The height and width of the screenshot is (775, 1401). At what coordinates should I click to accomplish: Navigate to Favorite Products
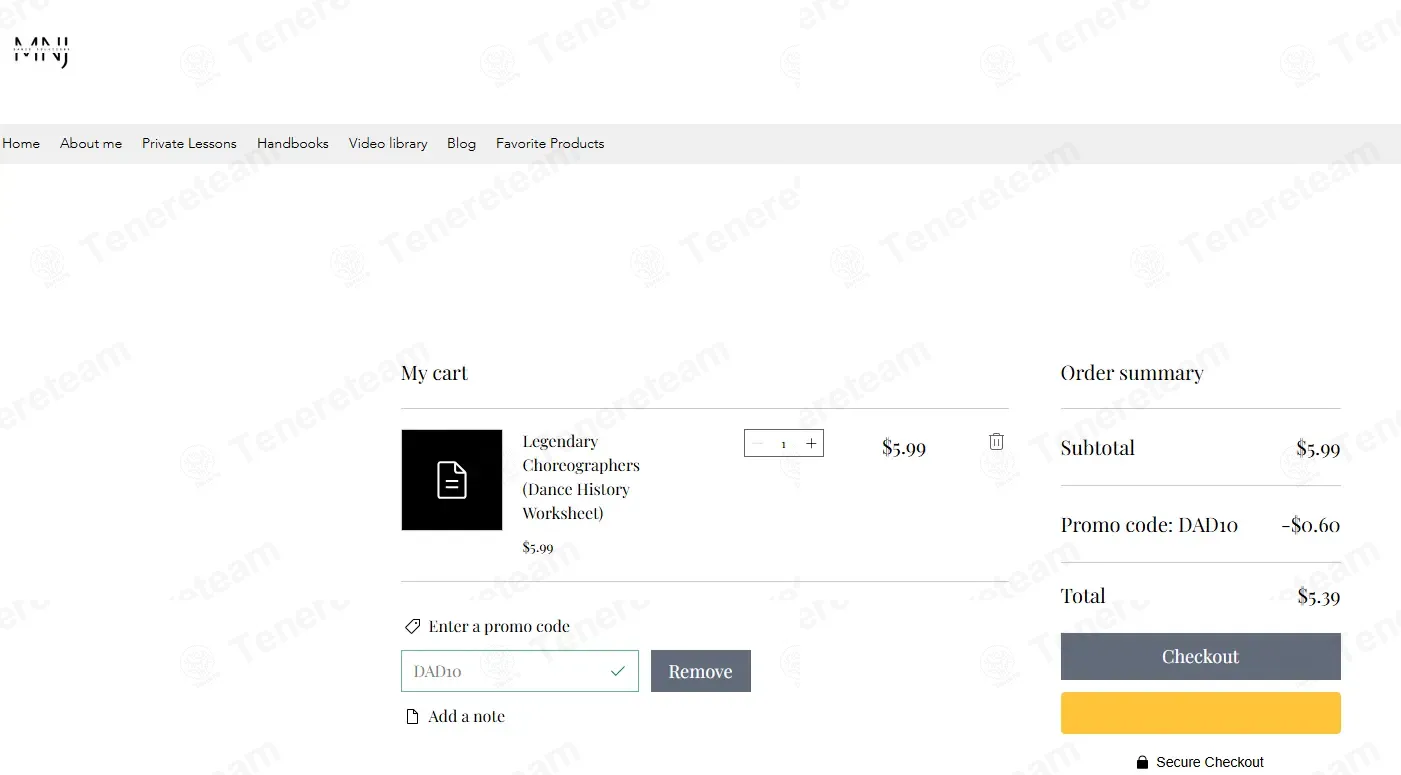point(550,143)
